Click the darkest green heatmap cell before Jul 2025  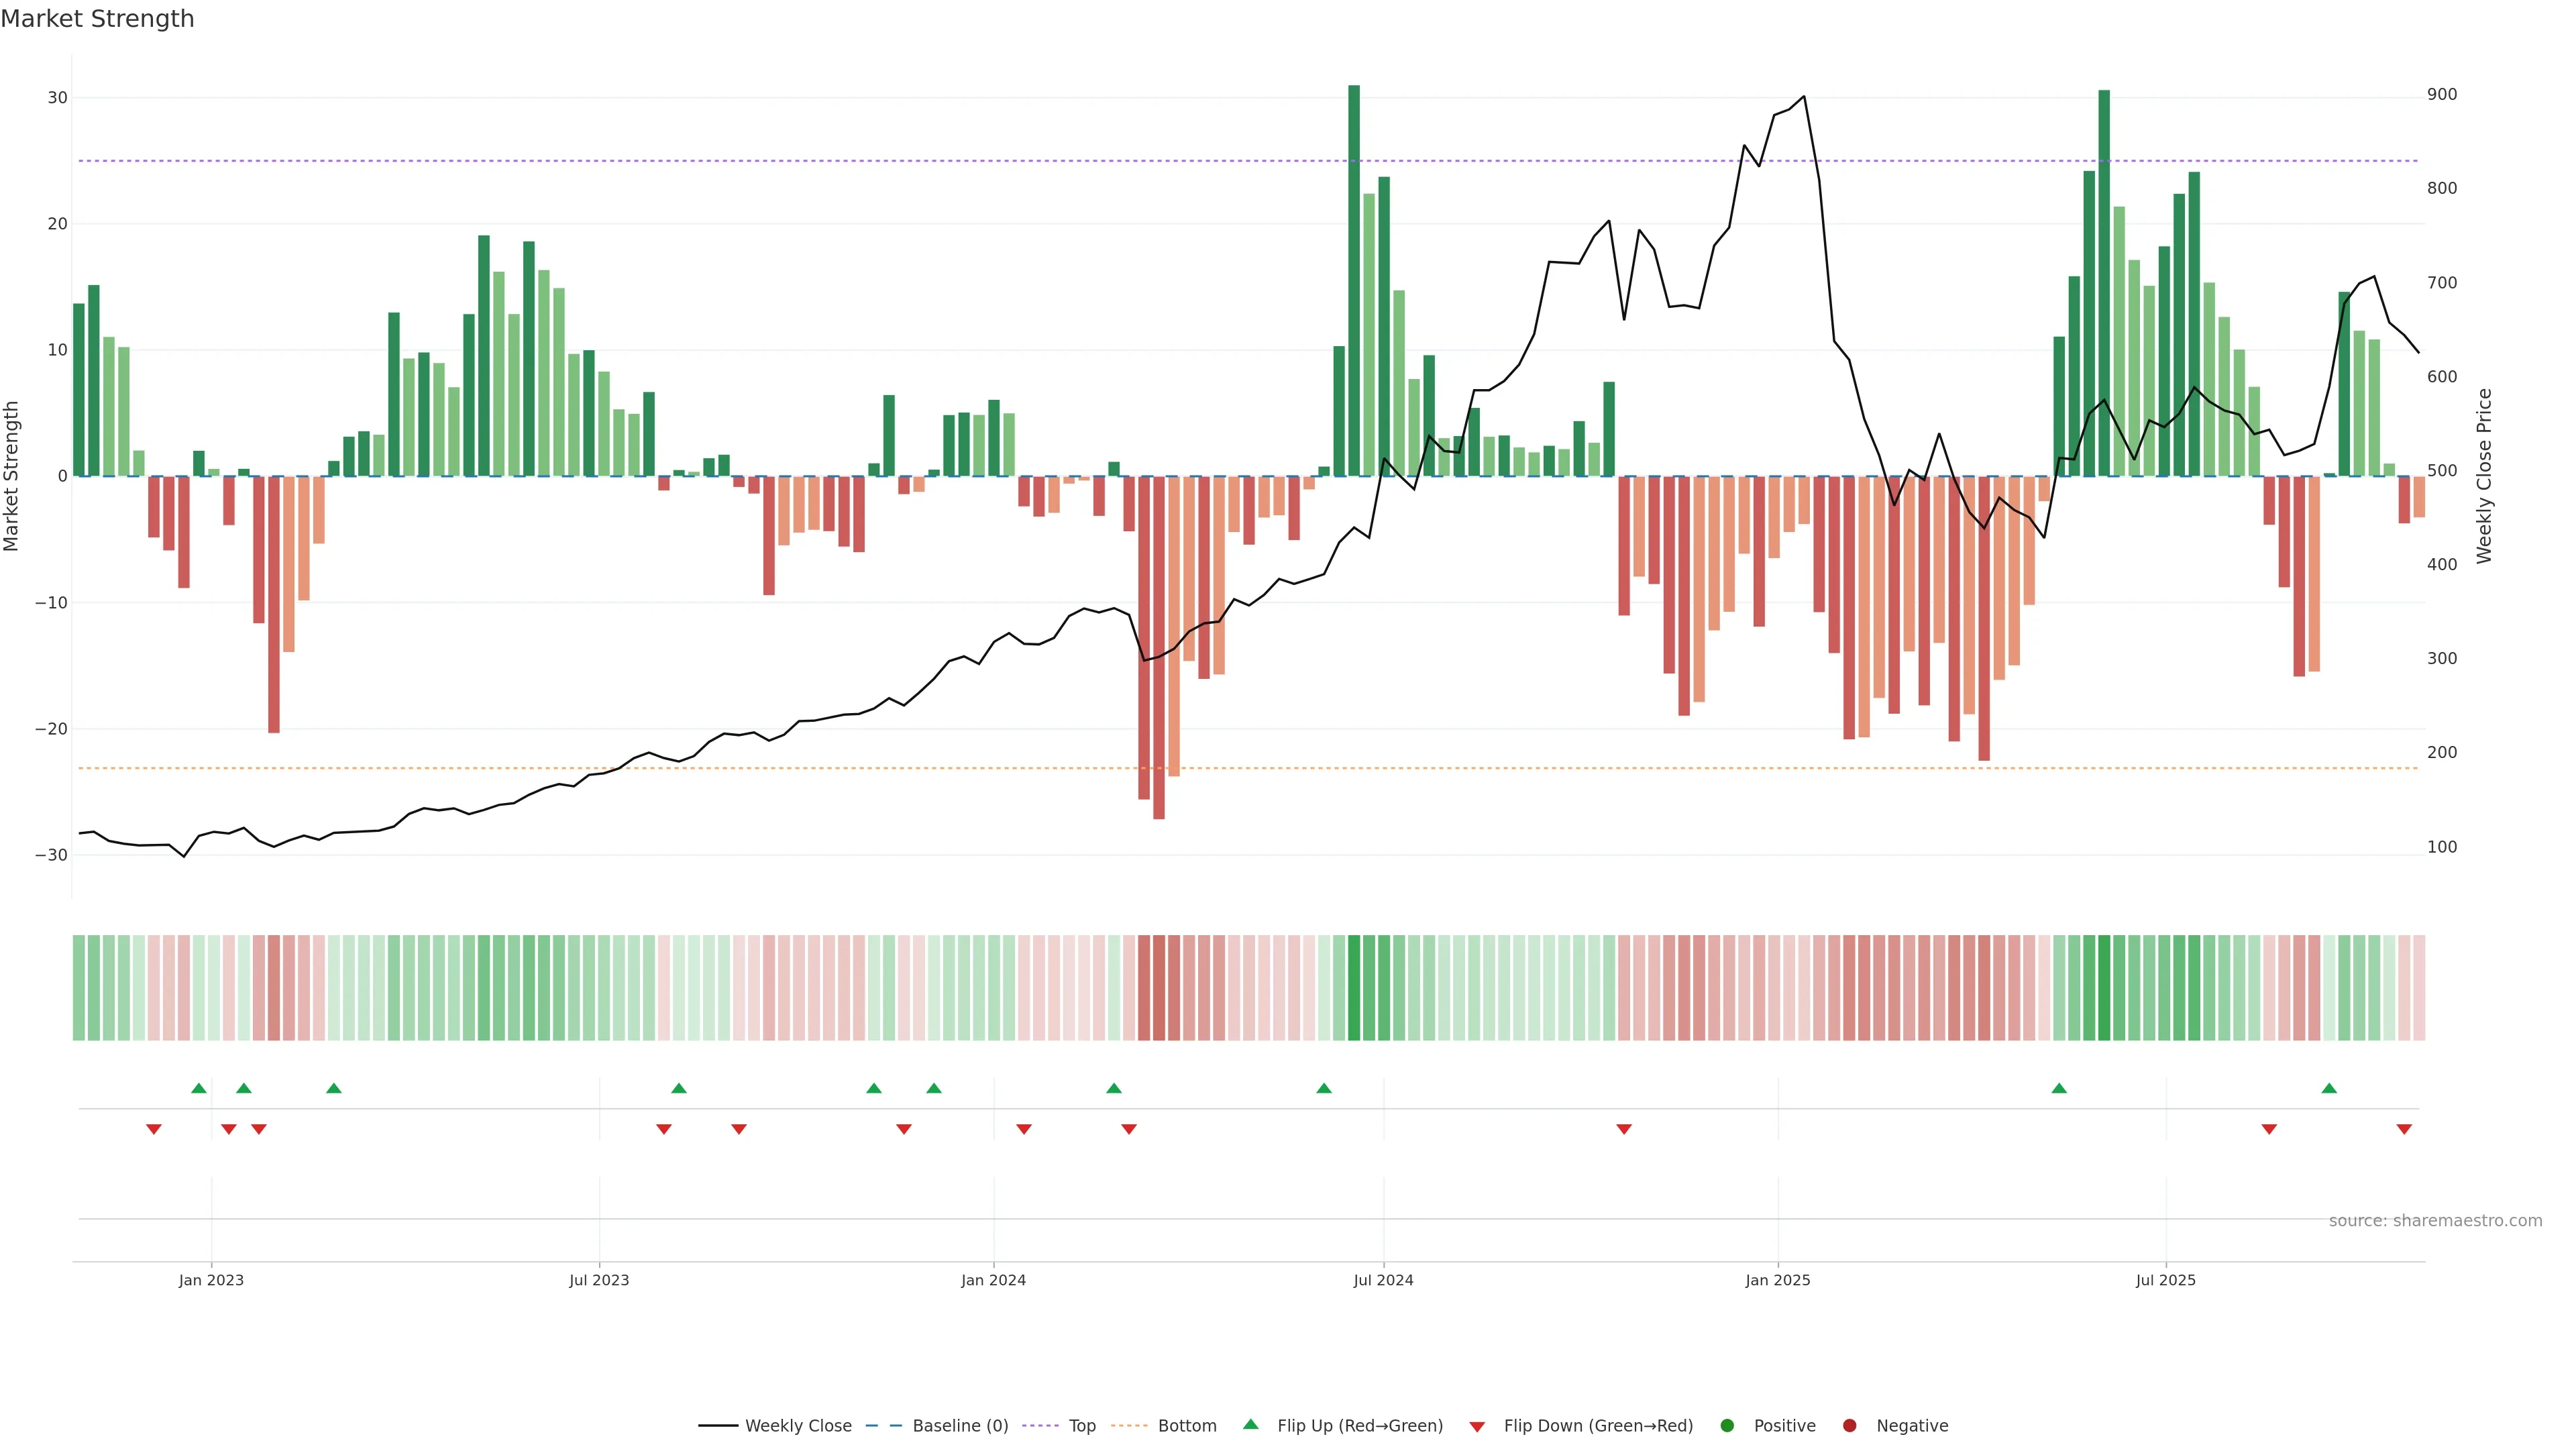(x=2104, y=987)
